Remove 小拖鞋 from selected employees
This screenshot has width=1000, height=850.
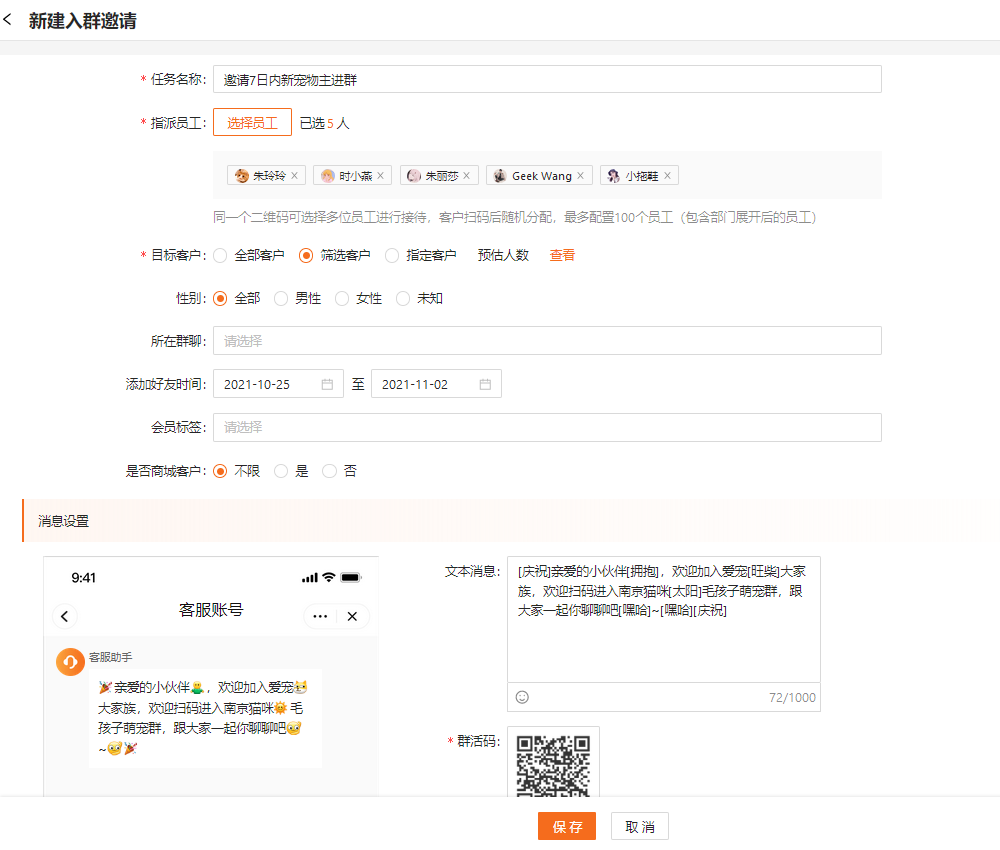(x=667, y=176)
